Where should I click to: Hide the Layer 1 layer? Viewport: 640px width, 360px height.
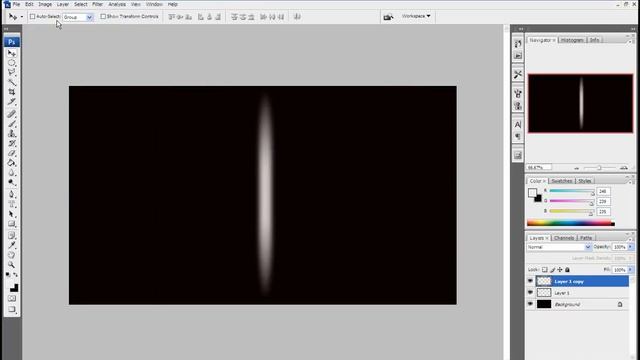click(x=530, y=293)
